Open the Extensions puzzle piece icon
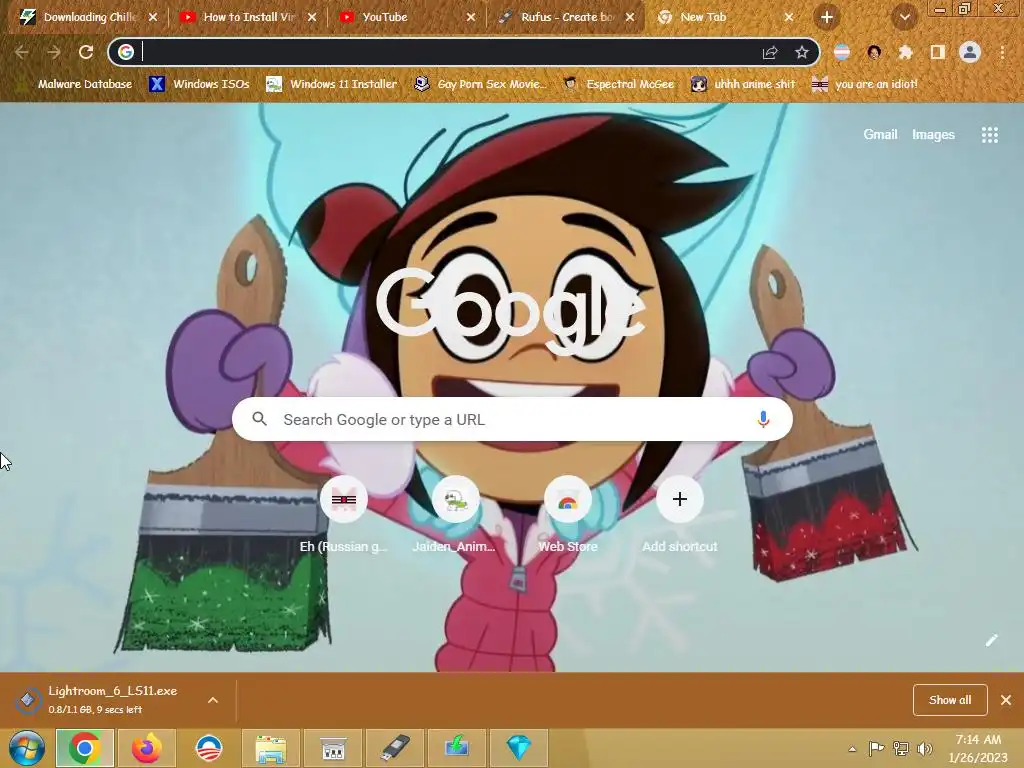 click(905, 52)
